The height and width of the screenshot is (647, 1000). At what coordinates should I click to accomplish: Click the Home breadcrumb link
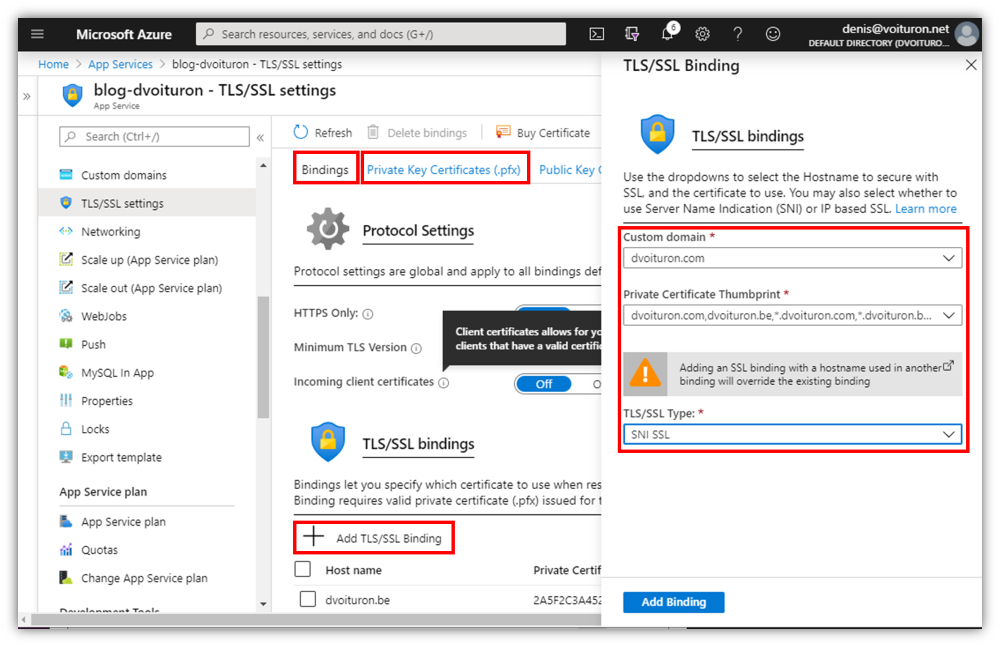[53, 64]
